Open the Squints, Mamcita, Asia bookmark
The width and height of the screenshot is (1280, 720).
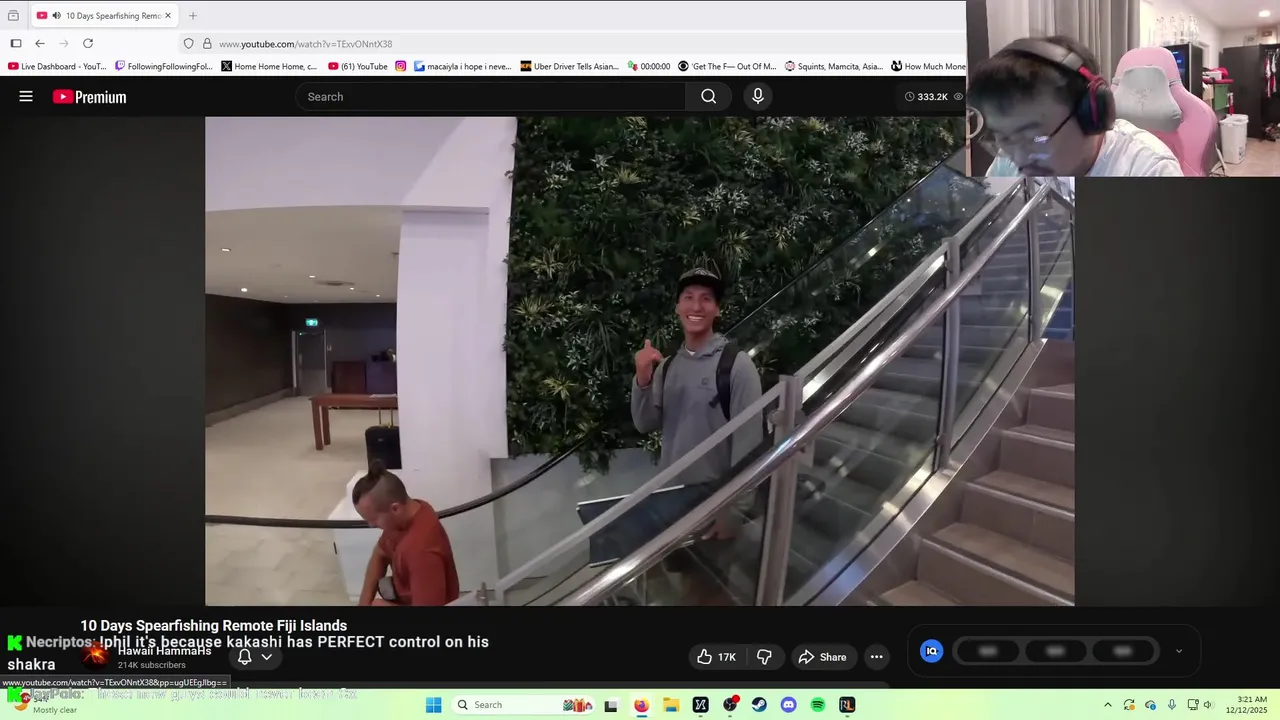[x=834, y=66]
